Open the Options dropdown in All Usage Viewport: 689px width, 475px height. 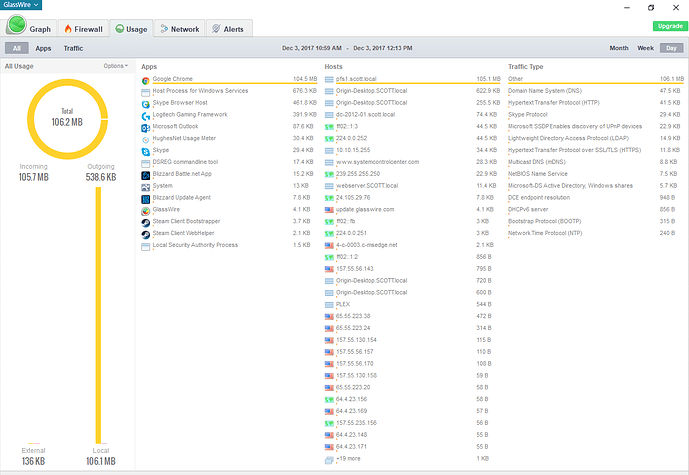(116, 66)
